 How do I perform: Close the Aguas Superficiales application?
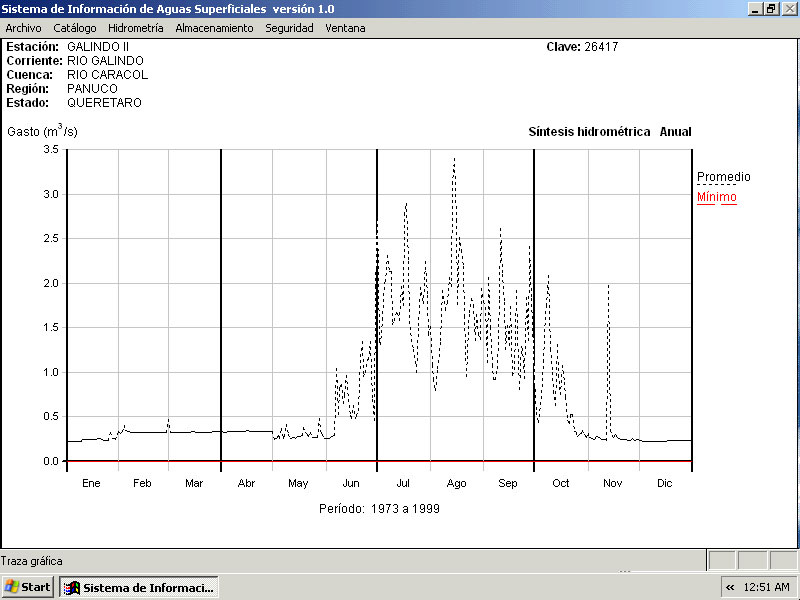788,8
